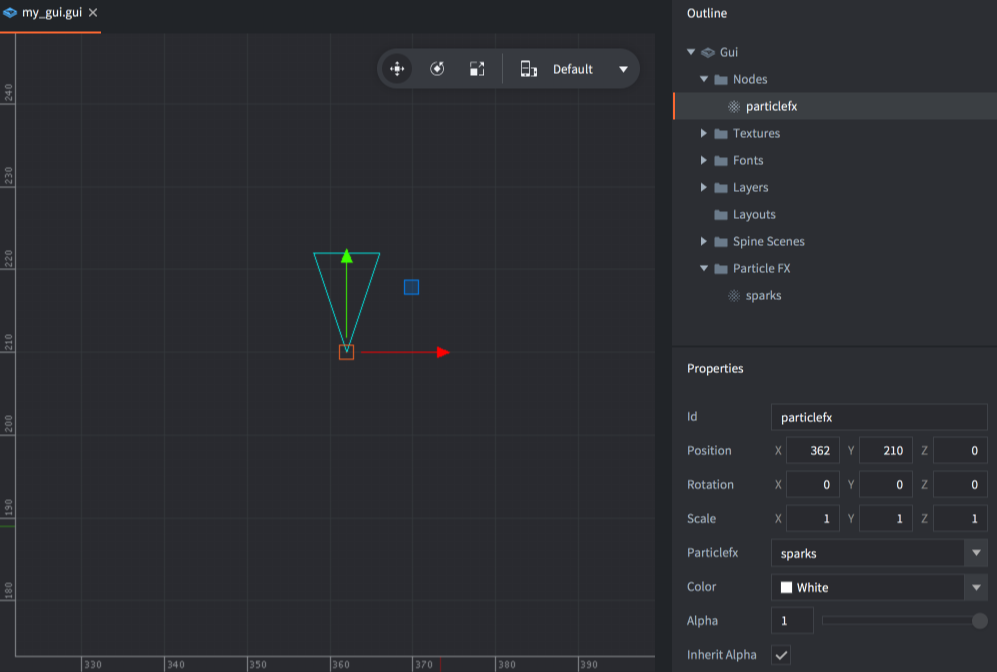Screen dimensions: 997x672
Task: Close the my_gui.gui tab
Action: 91,13
